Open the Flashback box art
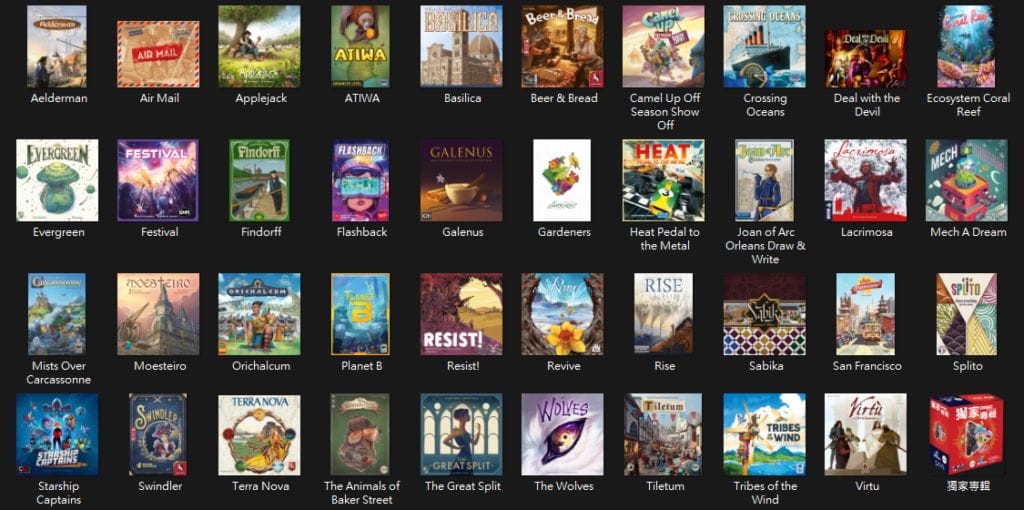This screenshot has width=1024, height=510. 360,180
